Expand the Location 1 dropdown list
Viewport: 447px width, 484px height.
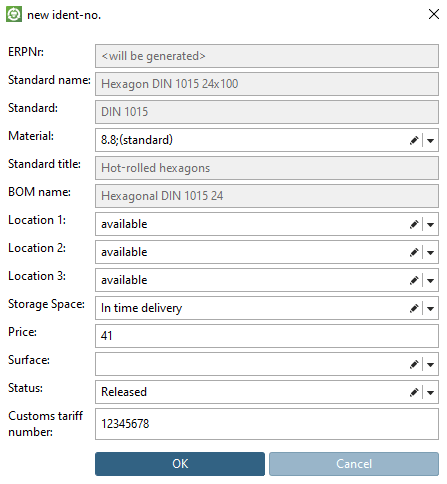[430, 225]
